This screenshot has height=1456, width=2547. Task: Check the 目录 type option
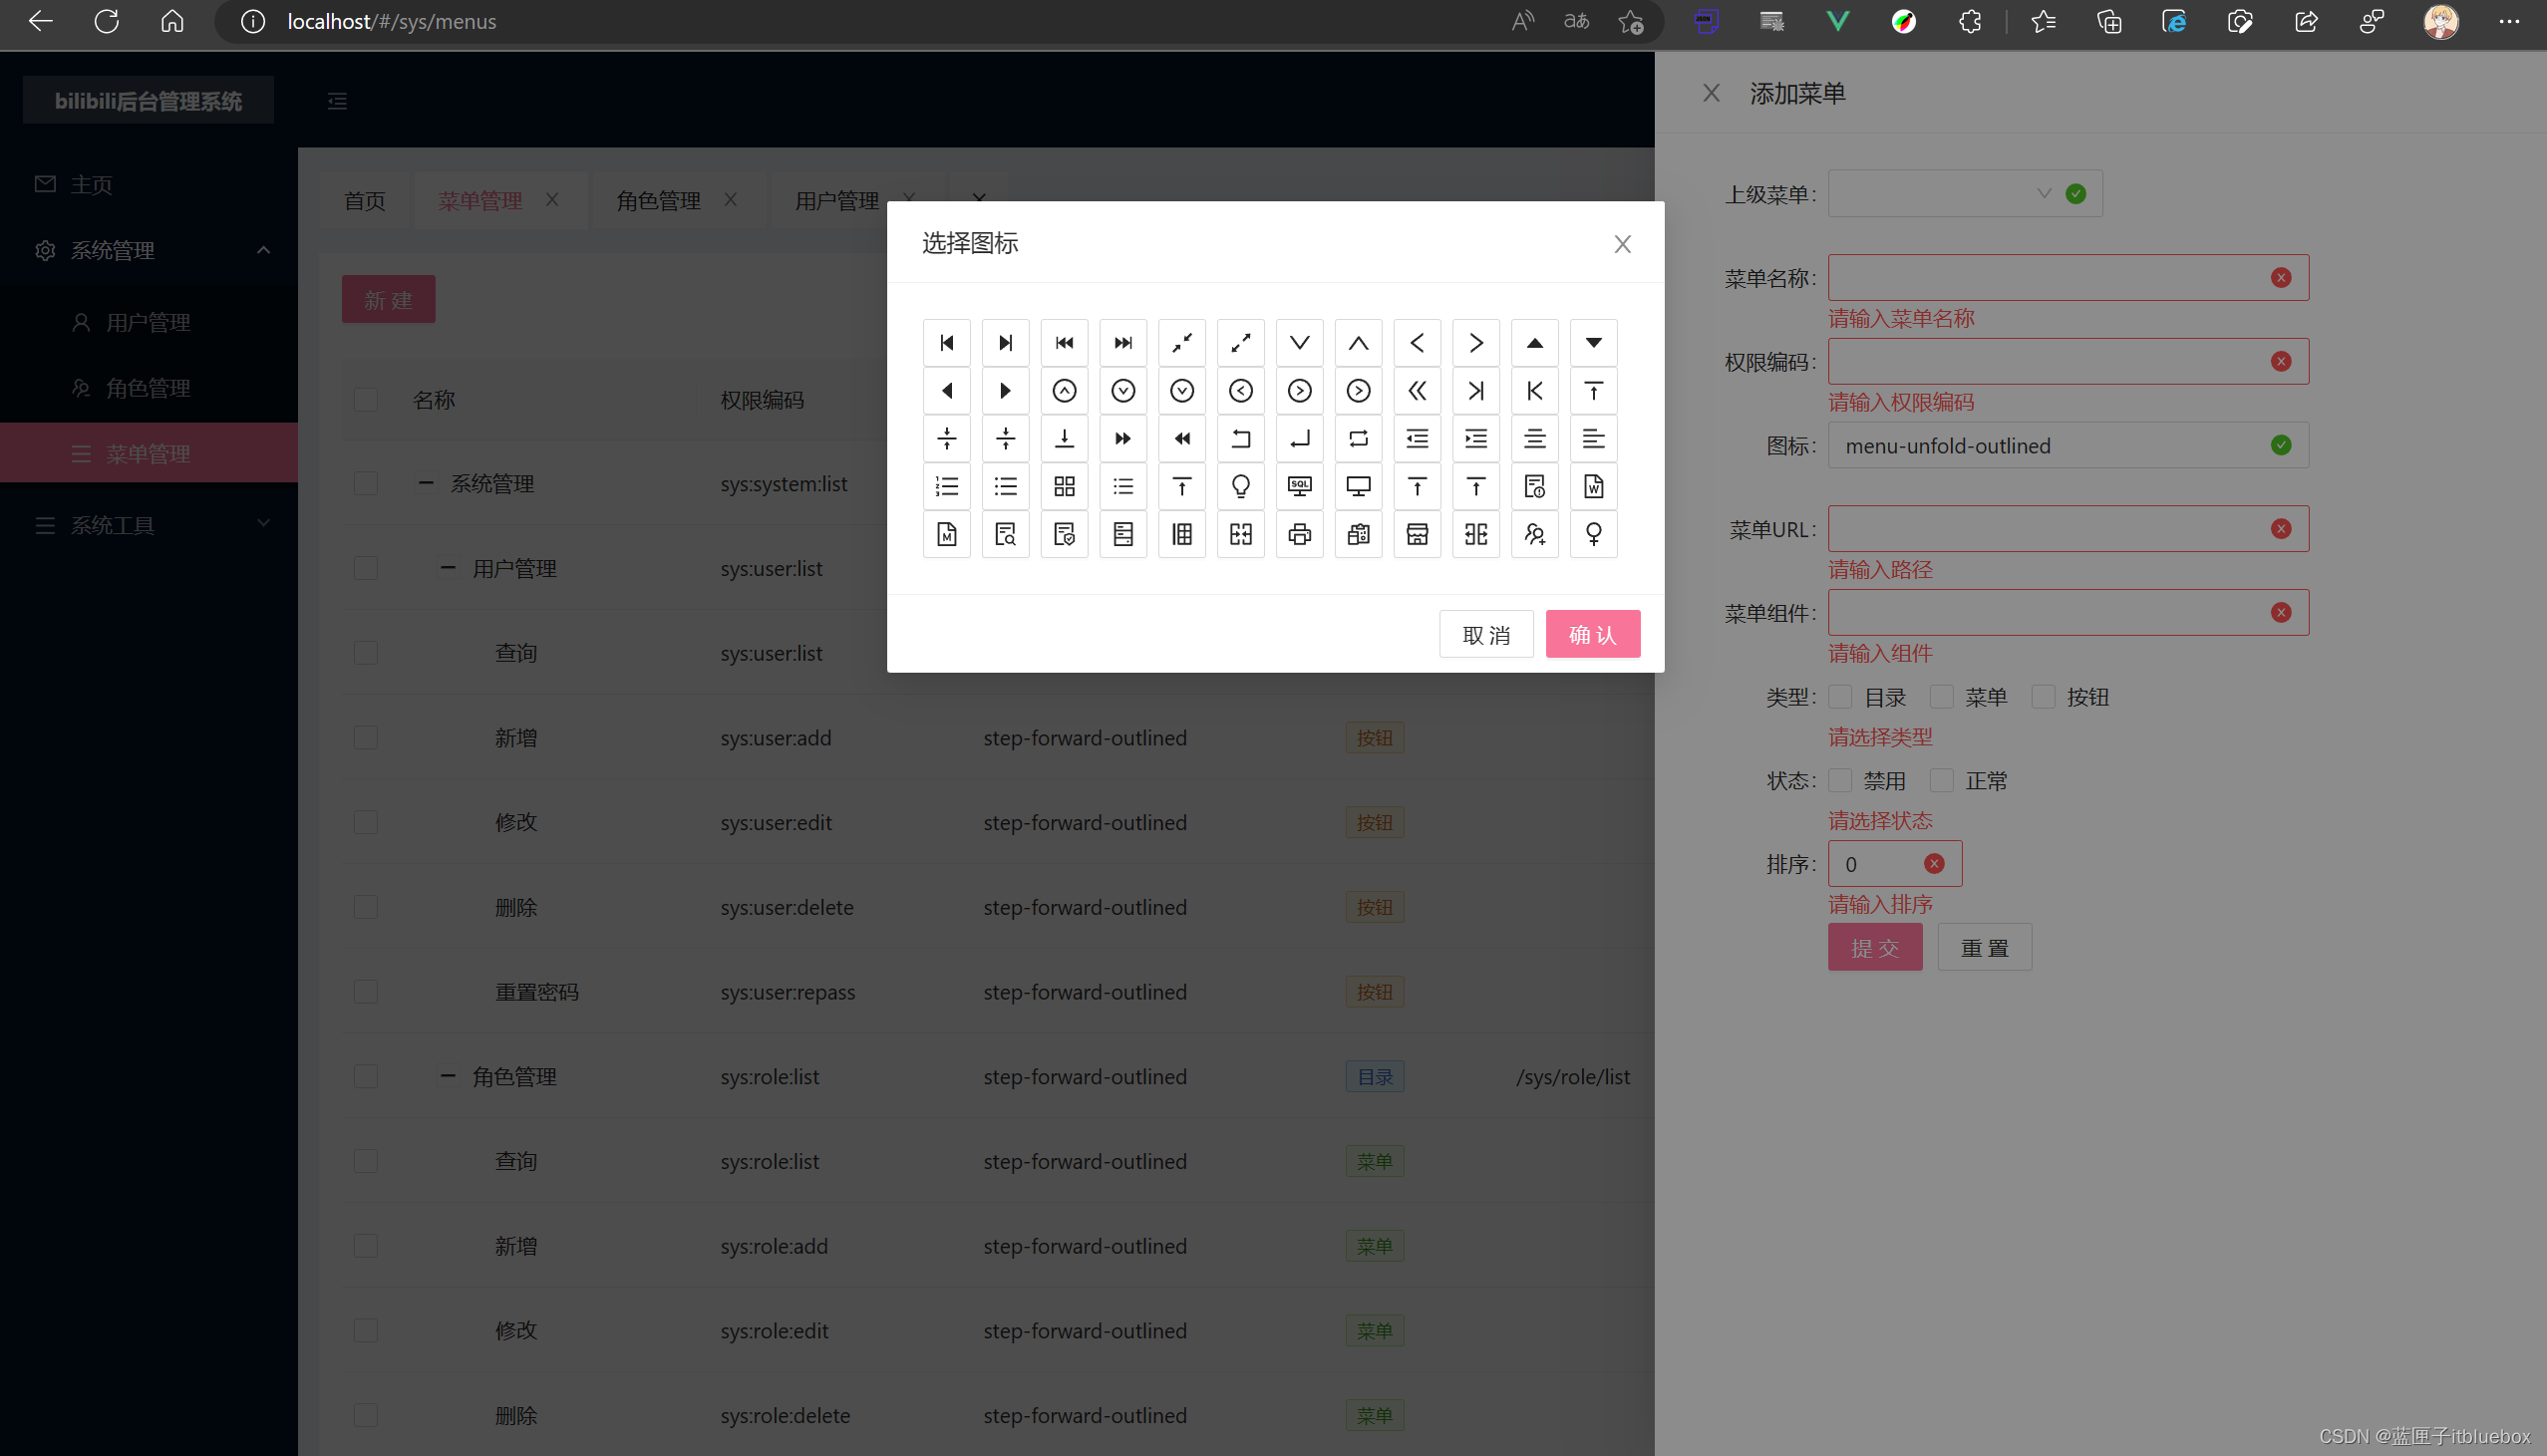coord(1840,697)
